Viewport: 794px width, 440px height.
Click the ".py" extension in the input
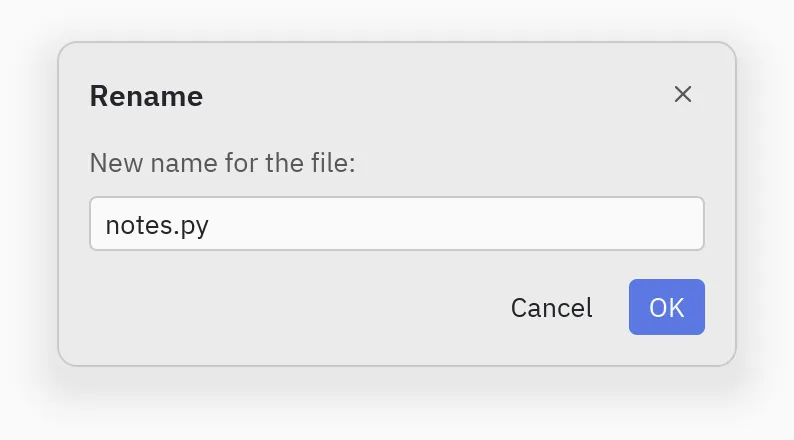pyautogui.click(x=191, y=227)
